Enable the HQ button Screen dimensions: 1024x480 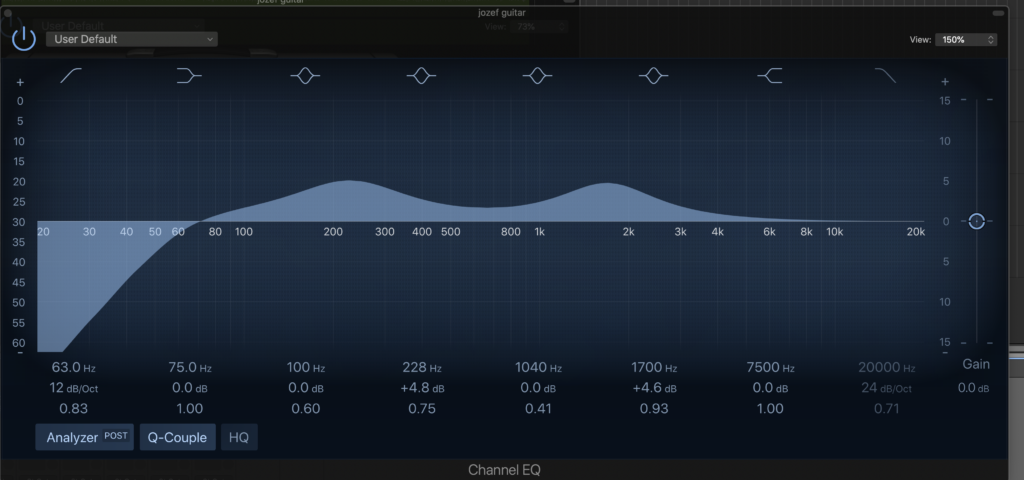click(239, 438)
